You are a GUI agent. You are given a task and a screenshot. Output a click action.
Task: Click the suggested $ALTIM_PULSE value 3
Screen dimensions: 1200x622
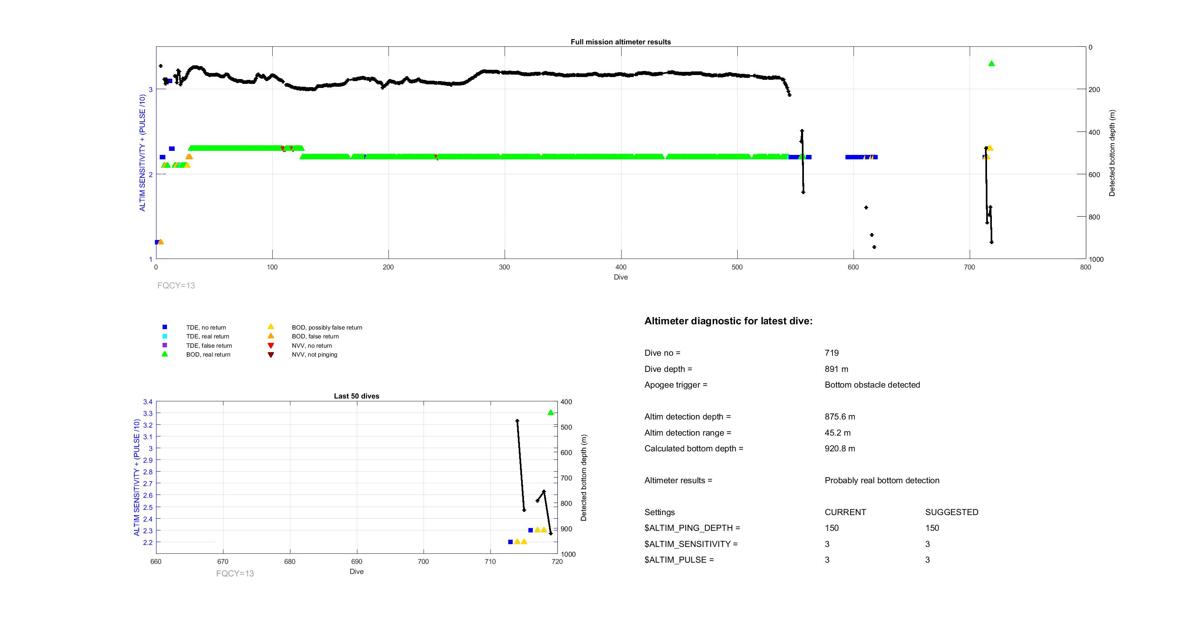click(x=928, y=560)
